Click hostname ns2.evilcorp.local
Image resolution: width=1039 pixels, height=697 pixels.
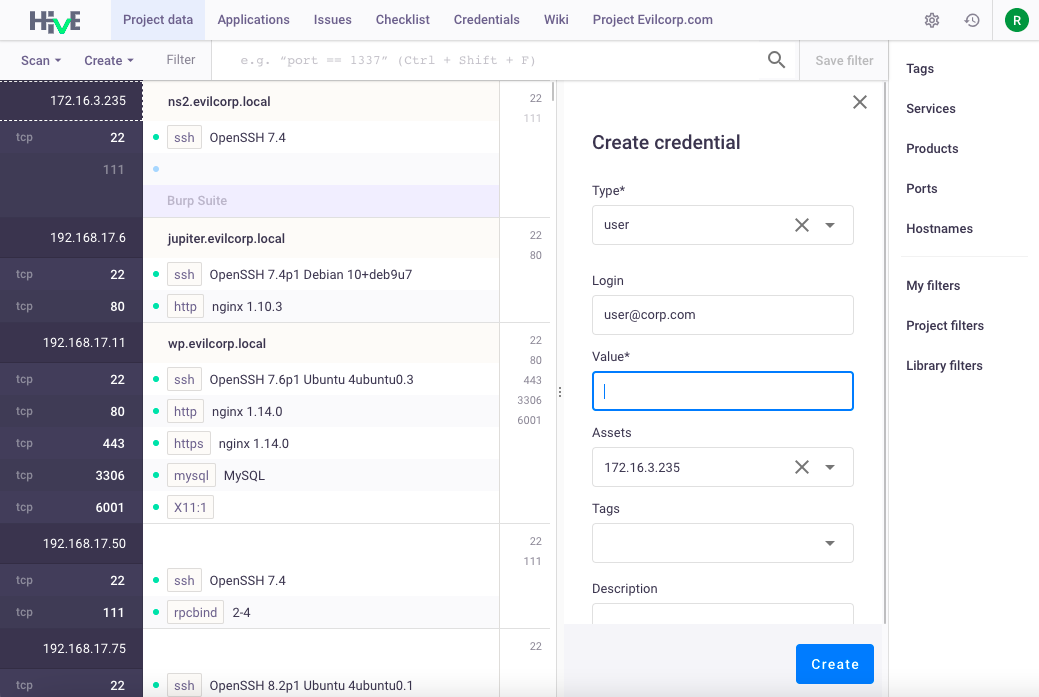(219, 101)
